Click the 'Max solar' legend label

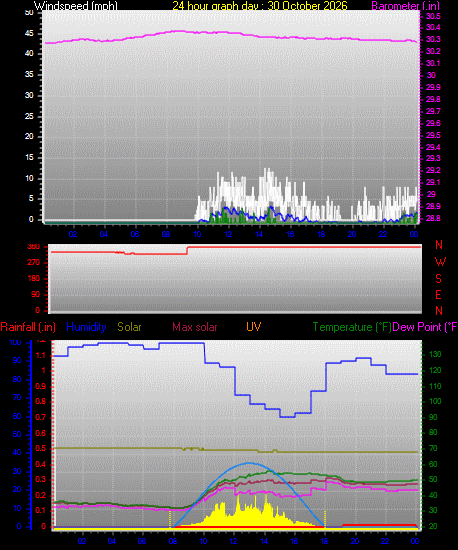195,327
